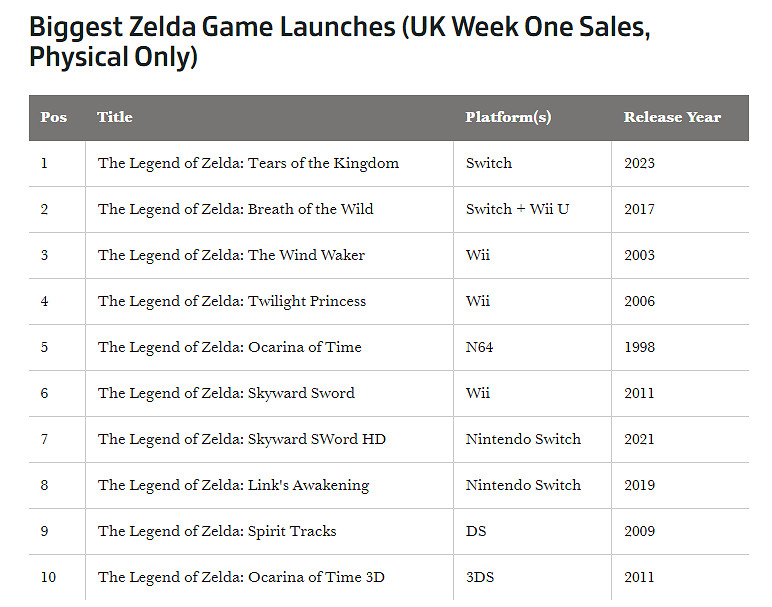Click The Wind Waker title cell

(231, 255)
